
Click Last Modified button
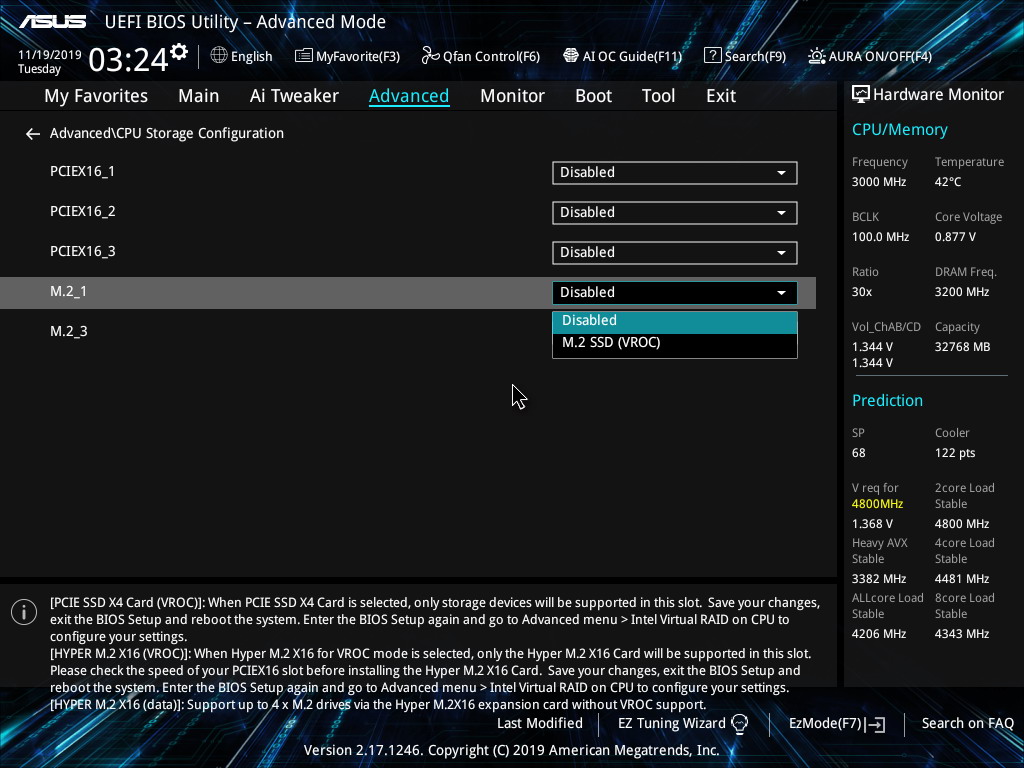click(x=539, y=724)
